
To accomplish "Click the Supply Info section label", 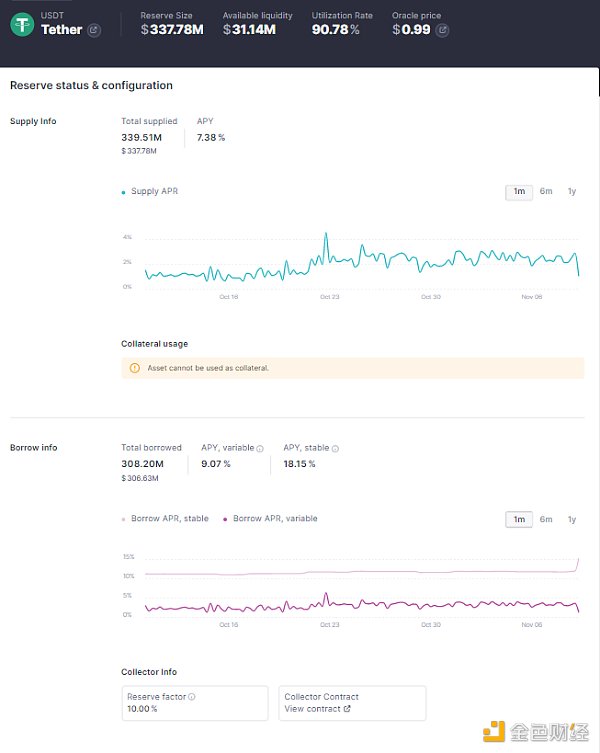I will click(x=33, y=121).
